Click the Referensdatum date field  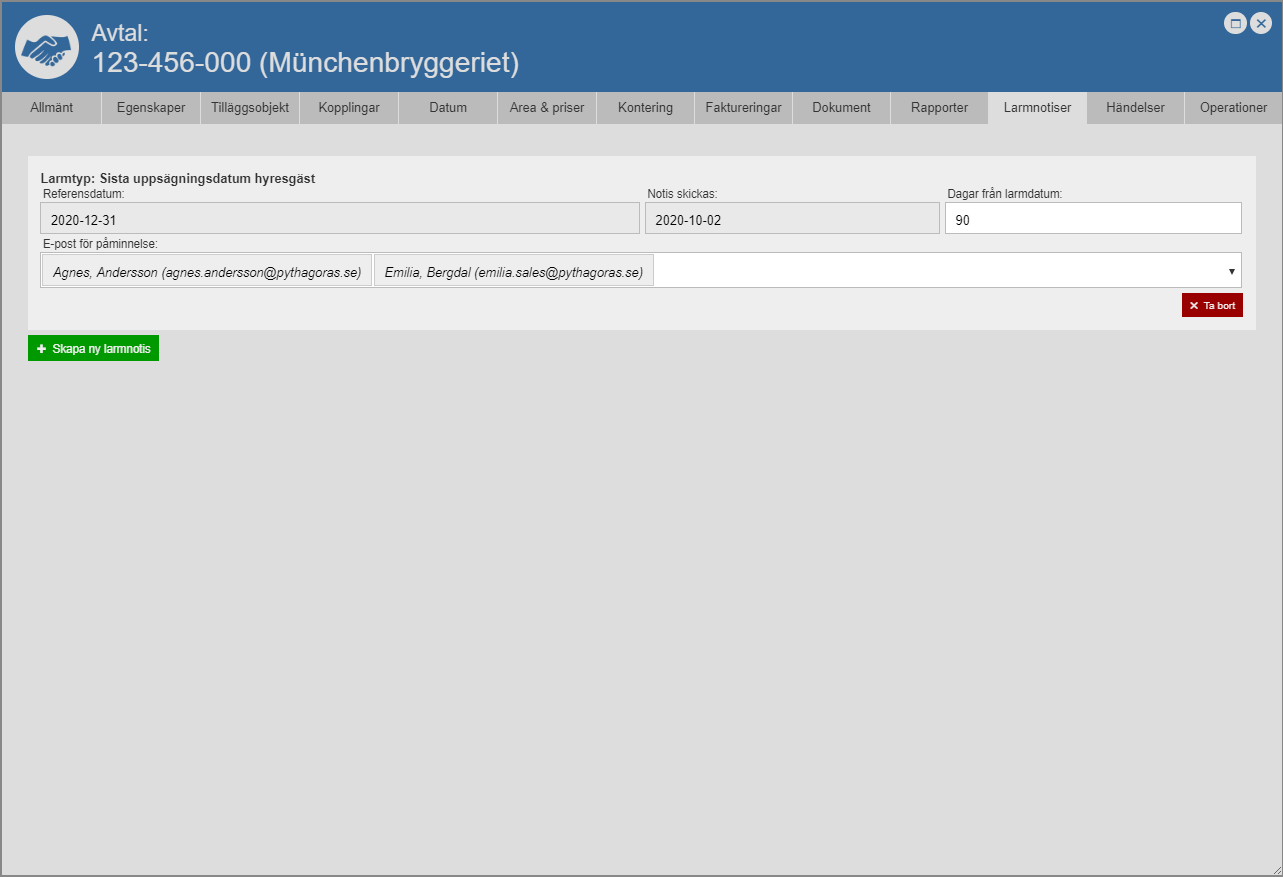point(339,219)
